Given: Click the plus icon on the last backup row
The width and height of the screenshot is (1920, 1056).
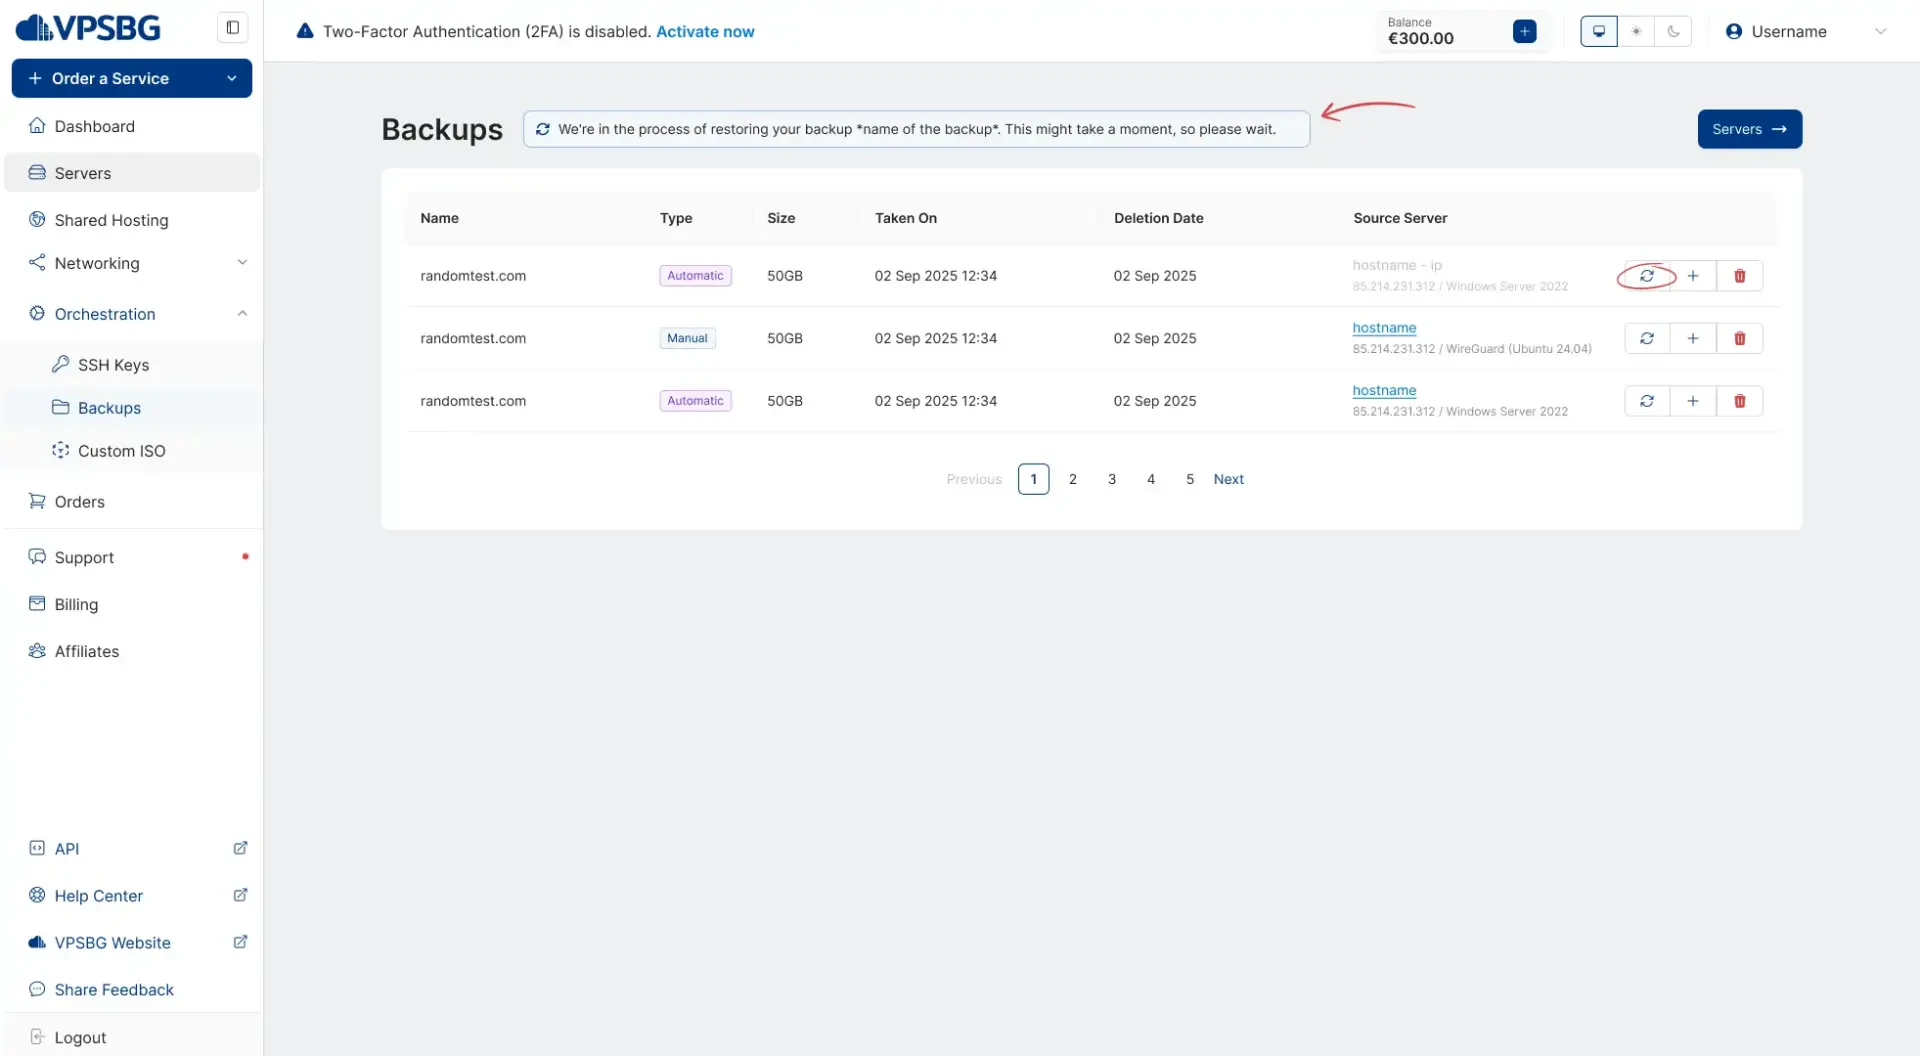Looking at the screenshot, I should (1692, 400).
